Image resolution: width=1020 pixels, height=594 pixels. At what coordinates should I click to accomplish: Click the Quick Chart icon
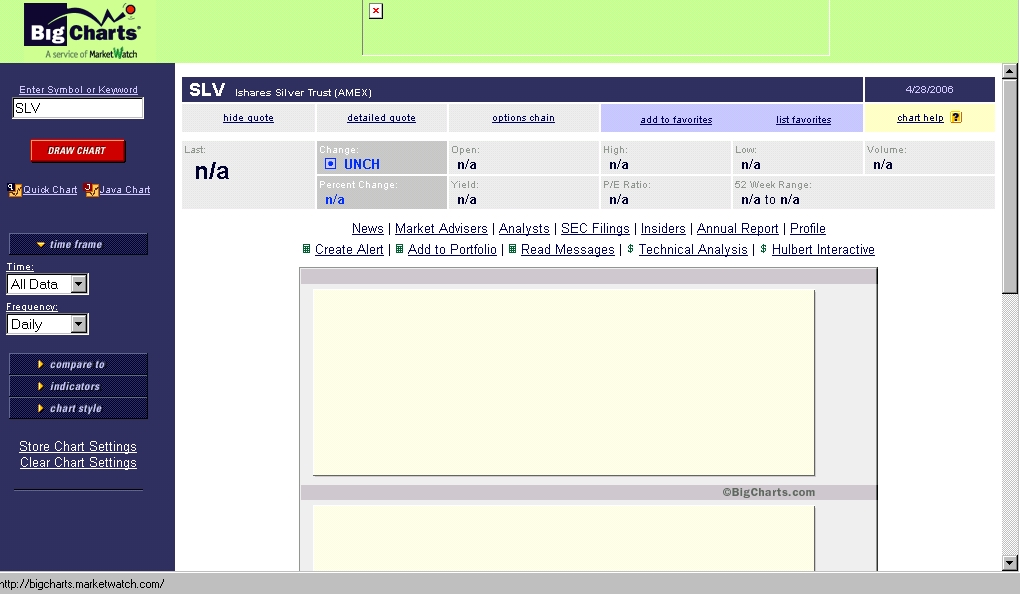tap(15, 189)
